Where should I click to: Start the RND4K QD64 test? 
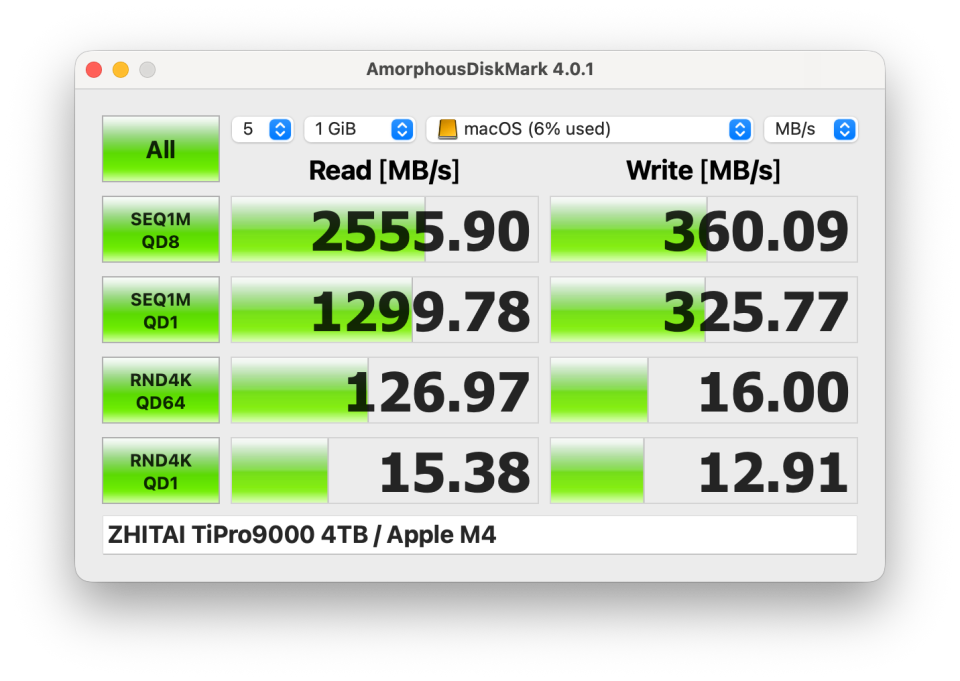point(160,391)
